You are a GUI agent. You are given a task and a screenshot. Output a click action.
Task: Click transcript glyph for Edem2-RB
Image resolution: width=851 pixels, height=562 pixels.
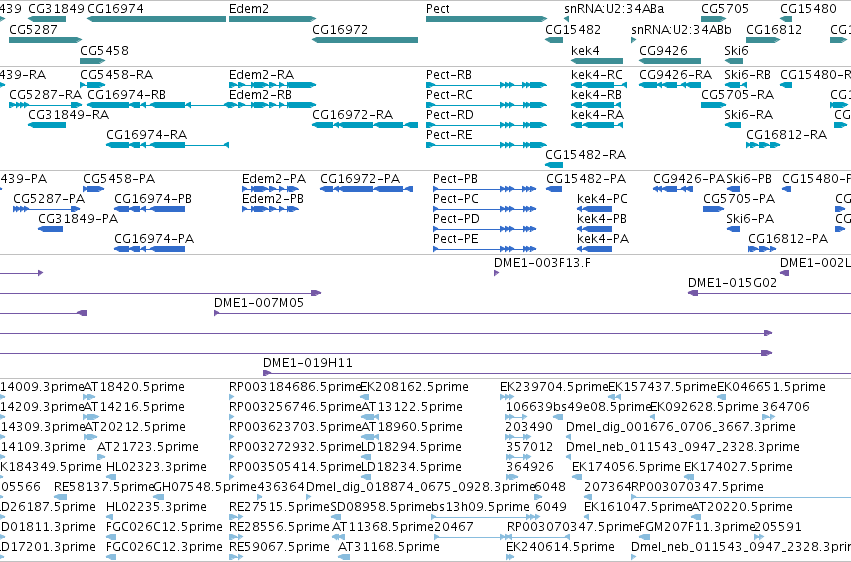[272, 105]
